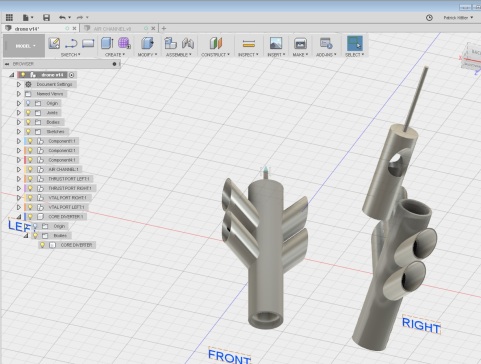This screenshot has width=481, height=364.
Task: Select the Component4:1 tree row
Action: click(x=51, y=160)
